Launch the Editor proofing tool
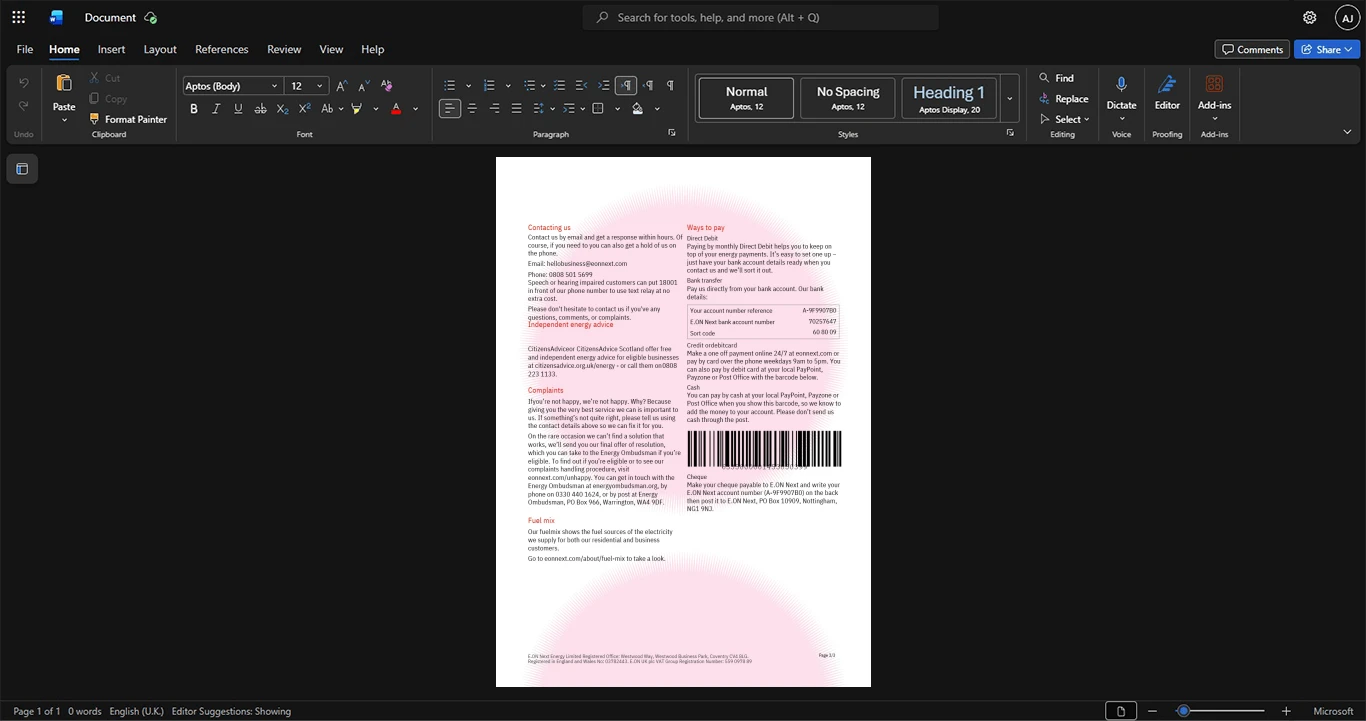 [1167, 97]
